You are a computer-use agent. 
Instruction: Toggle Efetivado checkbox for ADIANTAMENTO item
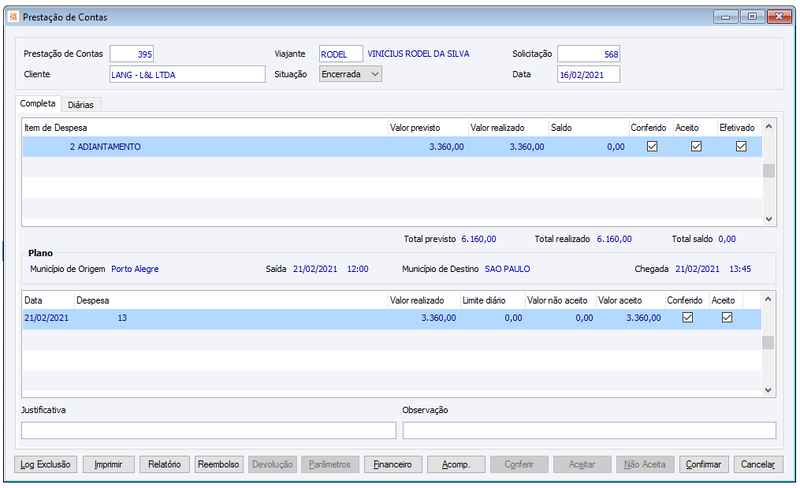click(x=741, y=147)
